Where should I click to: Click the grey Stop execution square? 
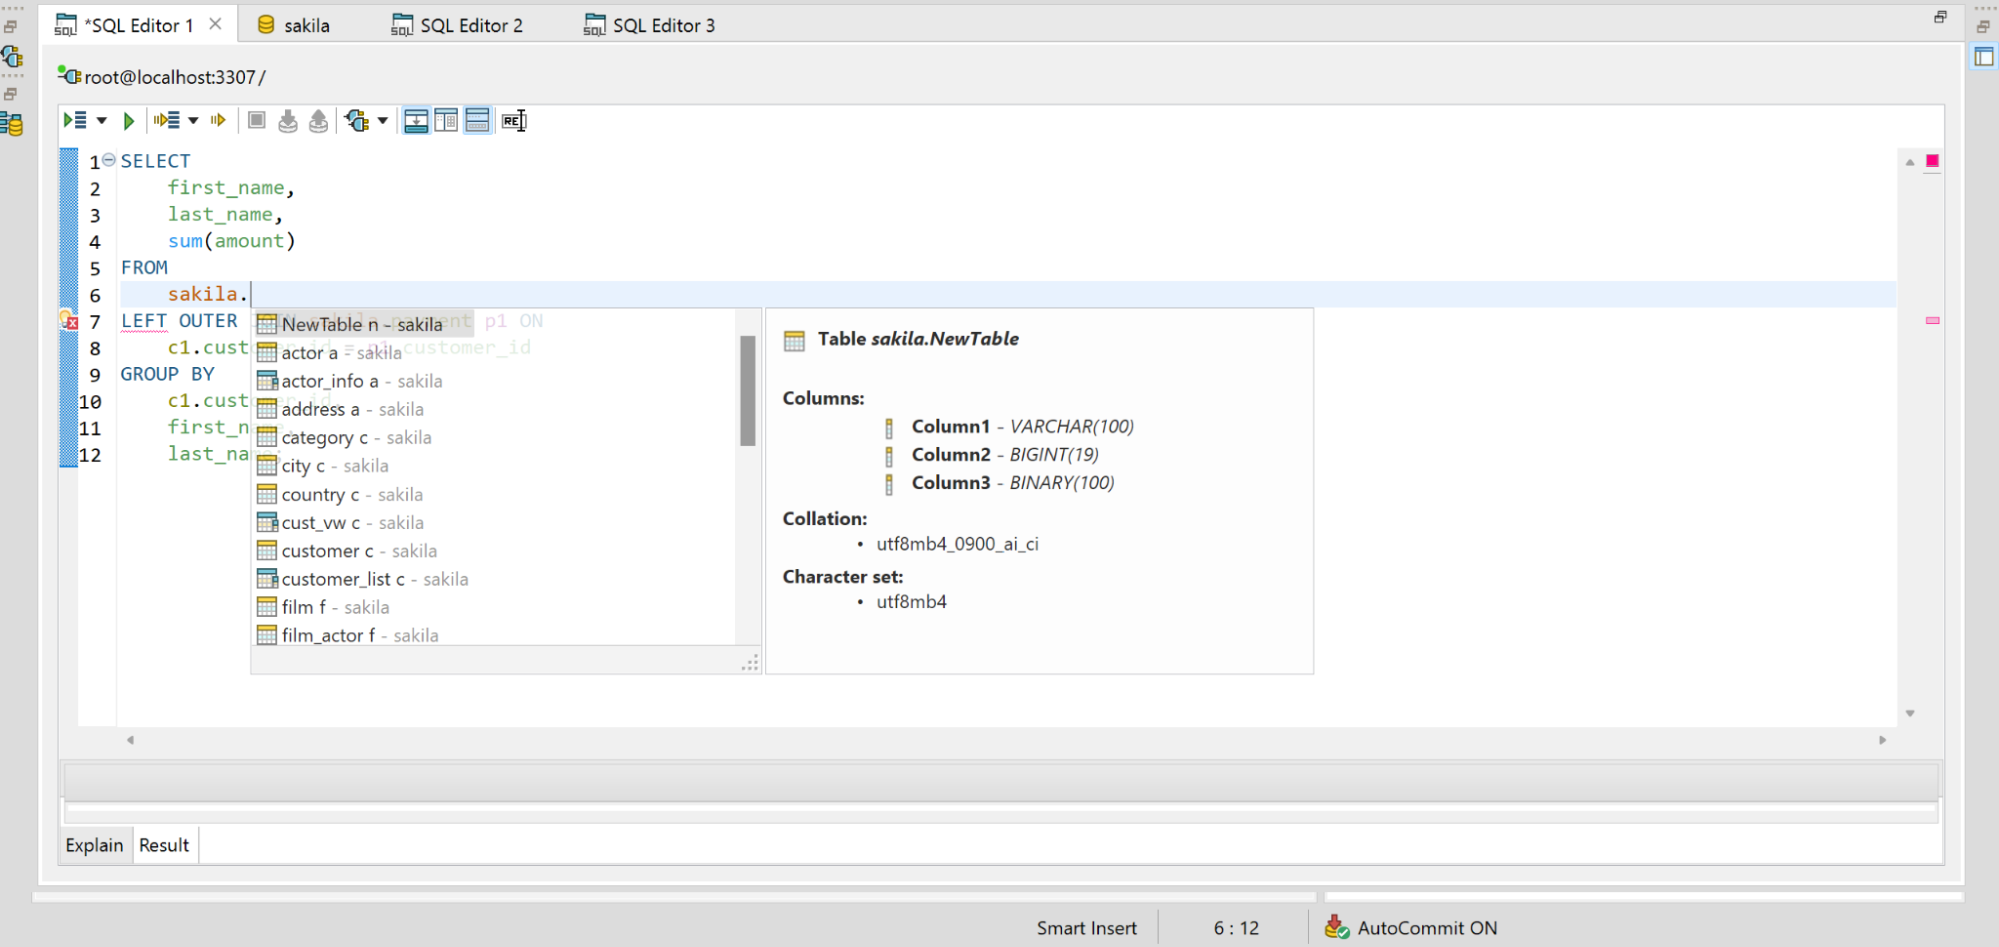point(257,121)
